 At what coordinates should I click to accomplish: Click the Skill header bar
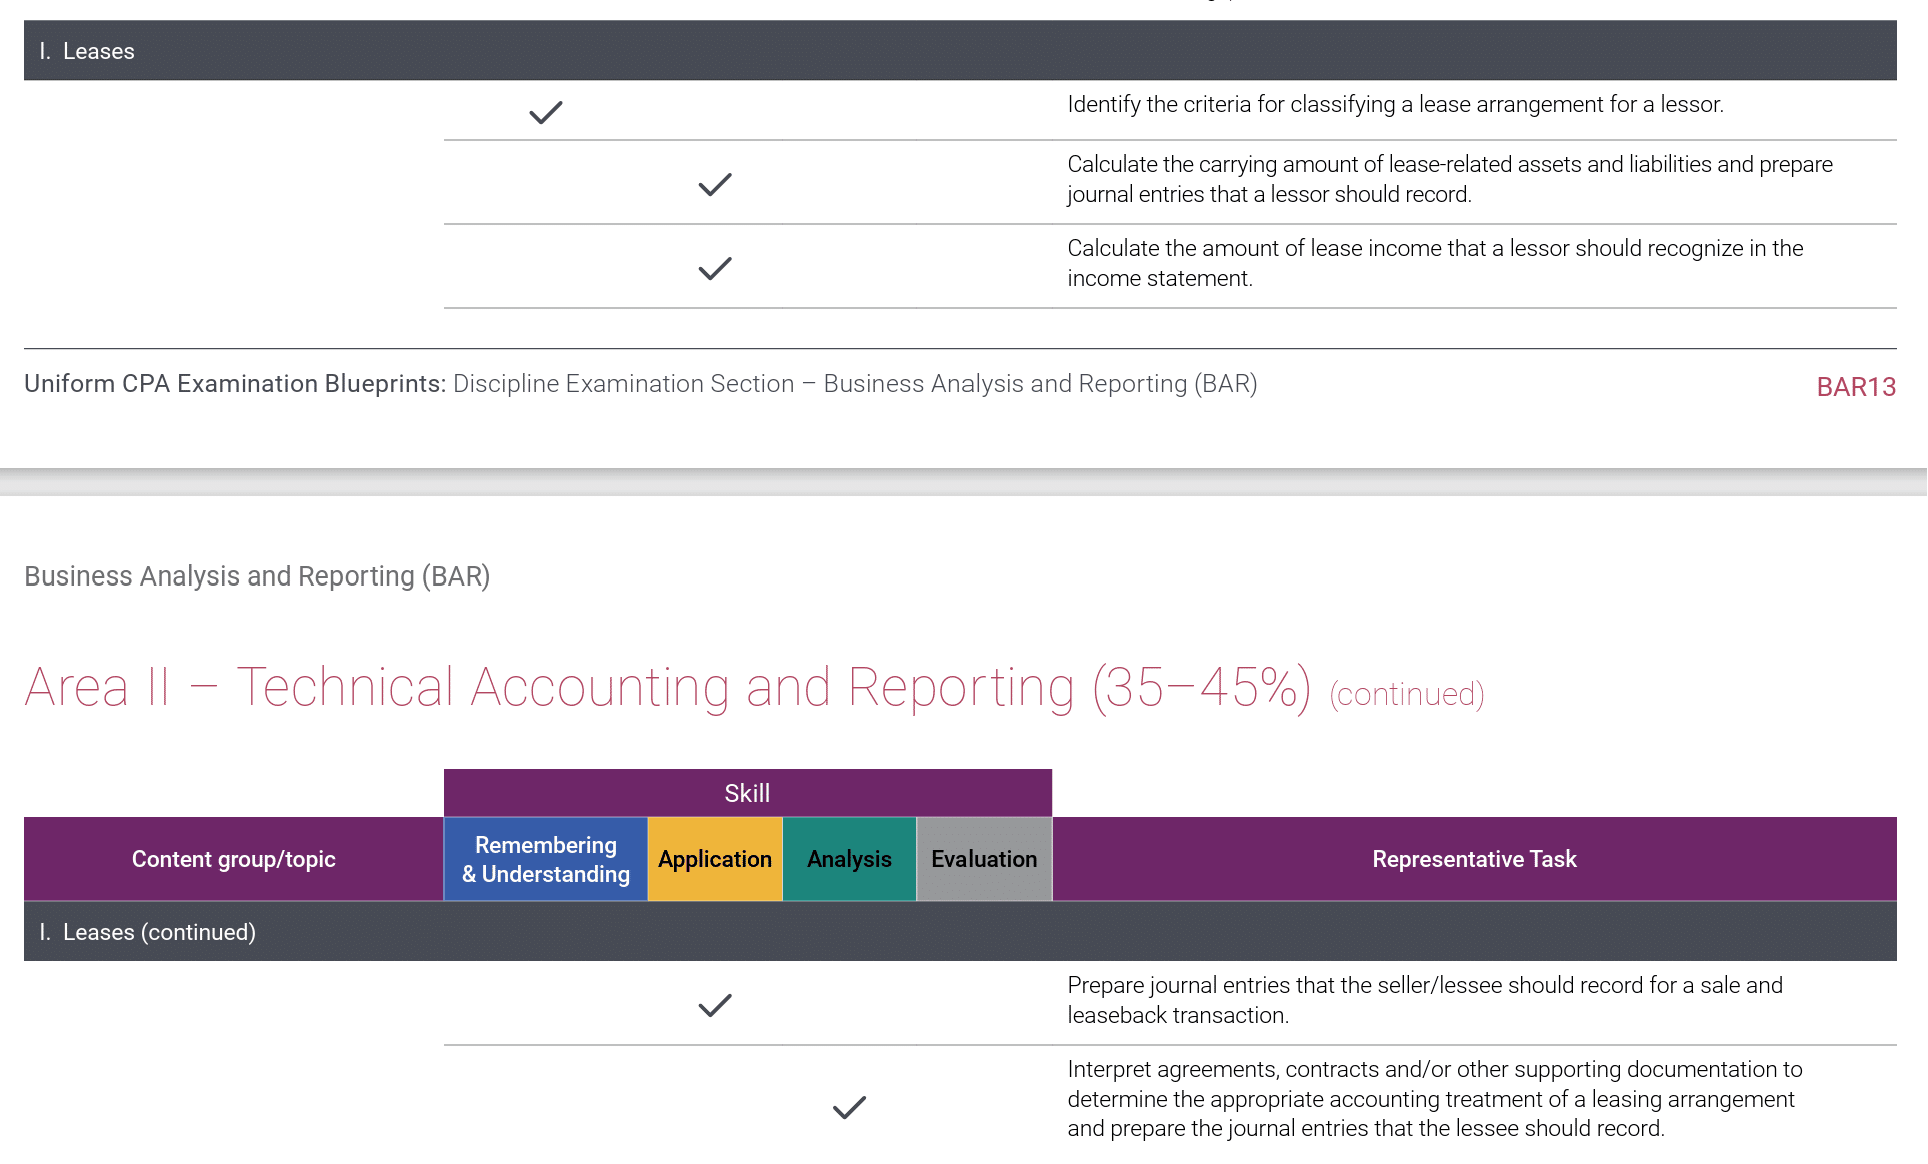[748, 793]
